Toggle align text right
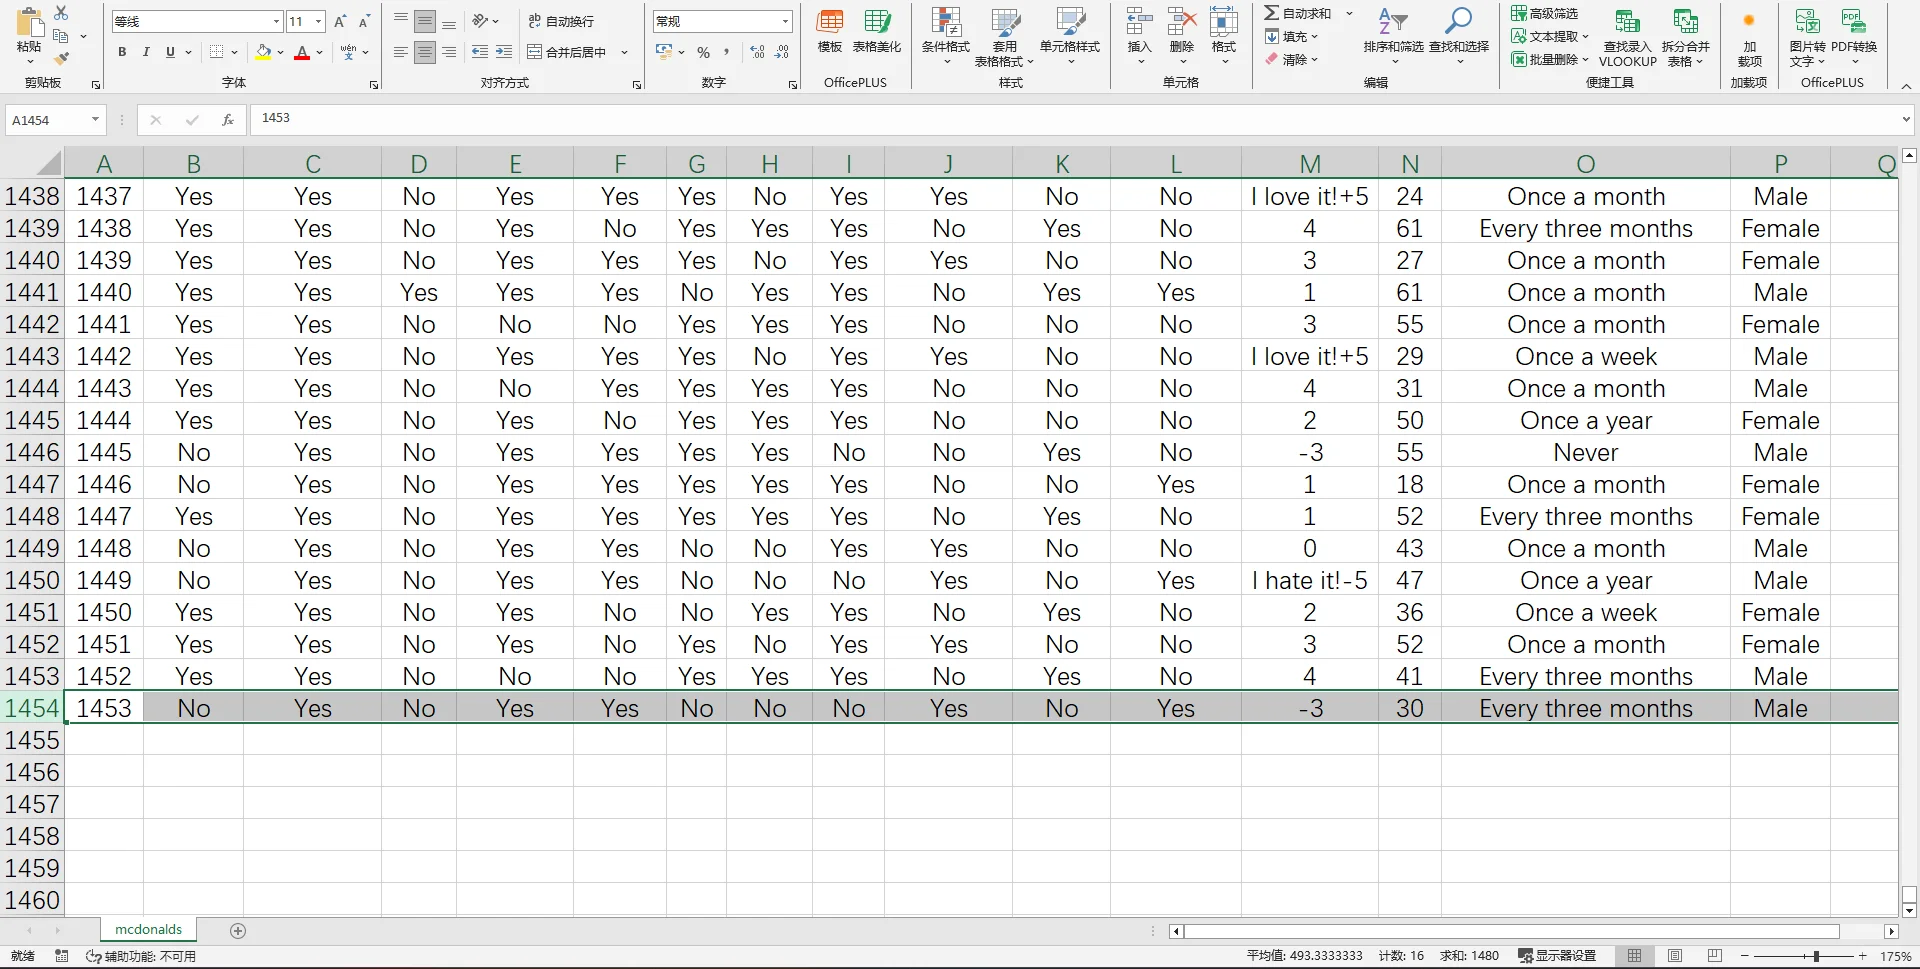Viewport: 1920px width, 969px height. point(449,52)
